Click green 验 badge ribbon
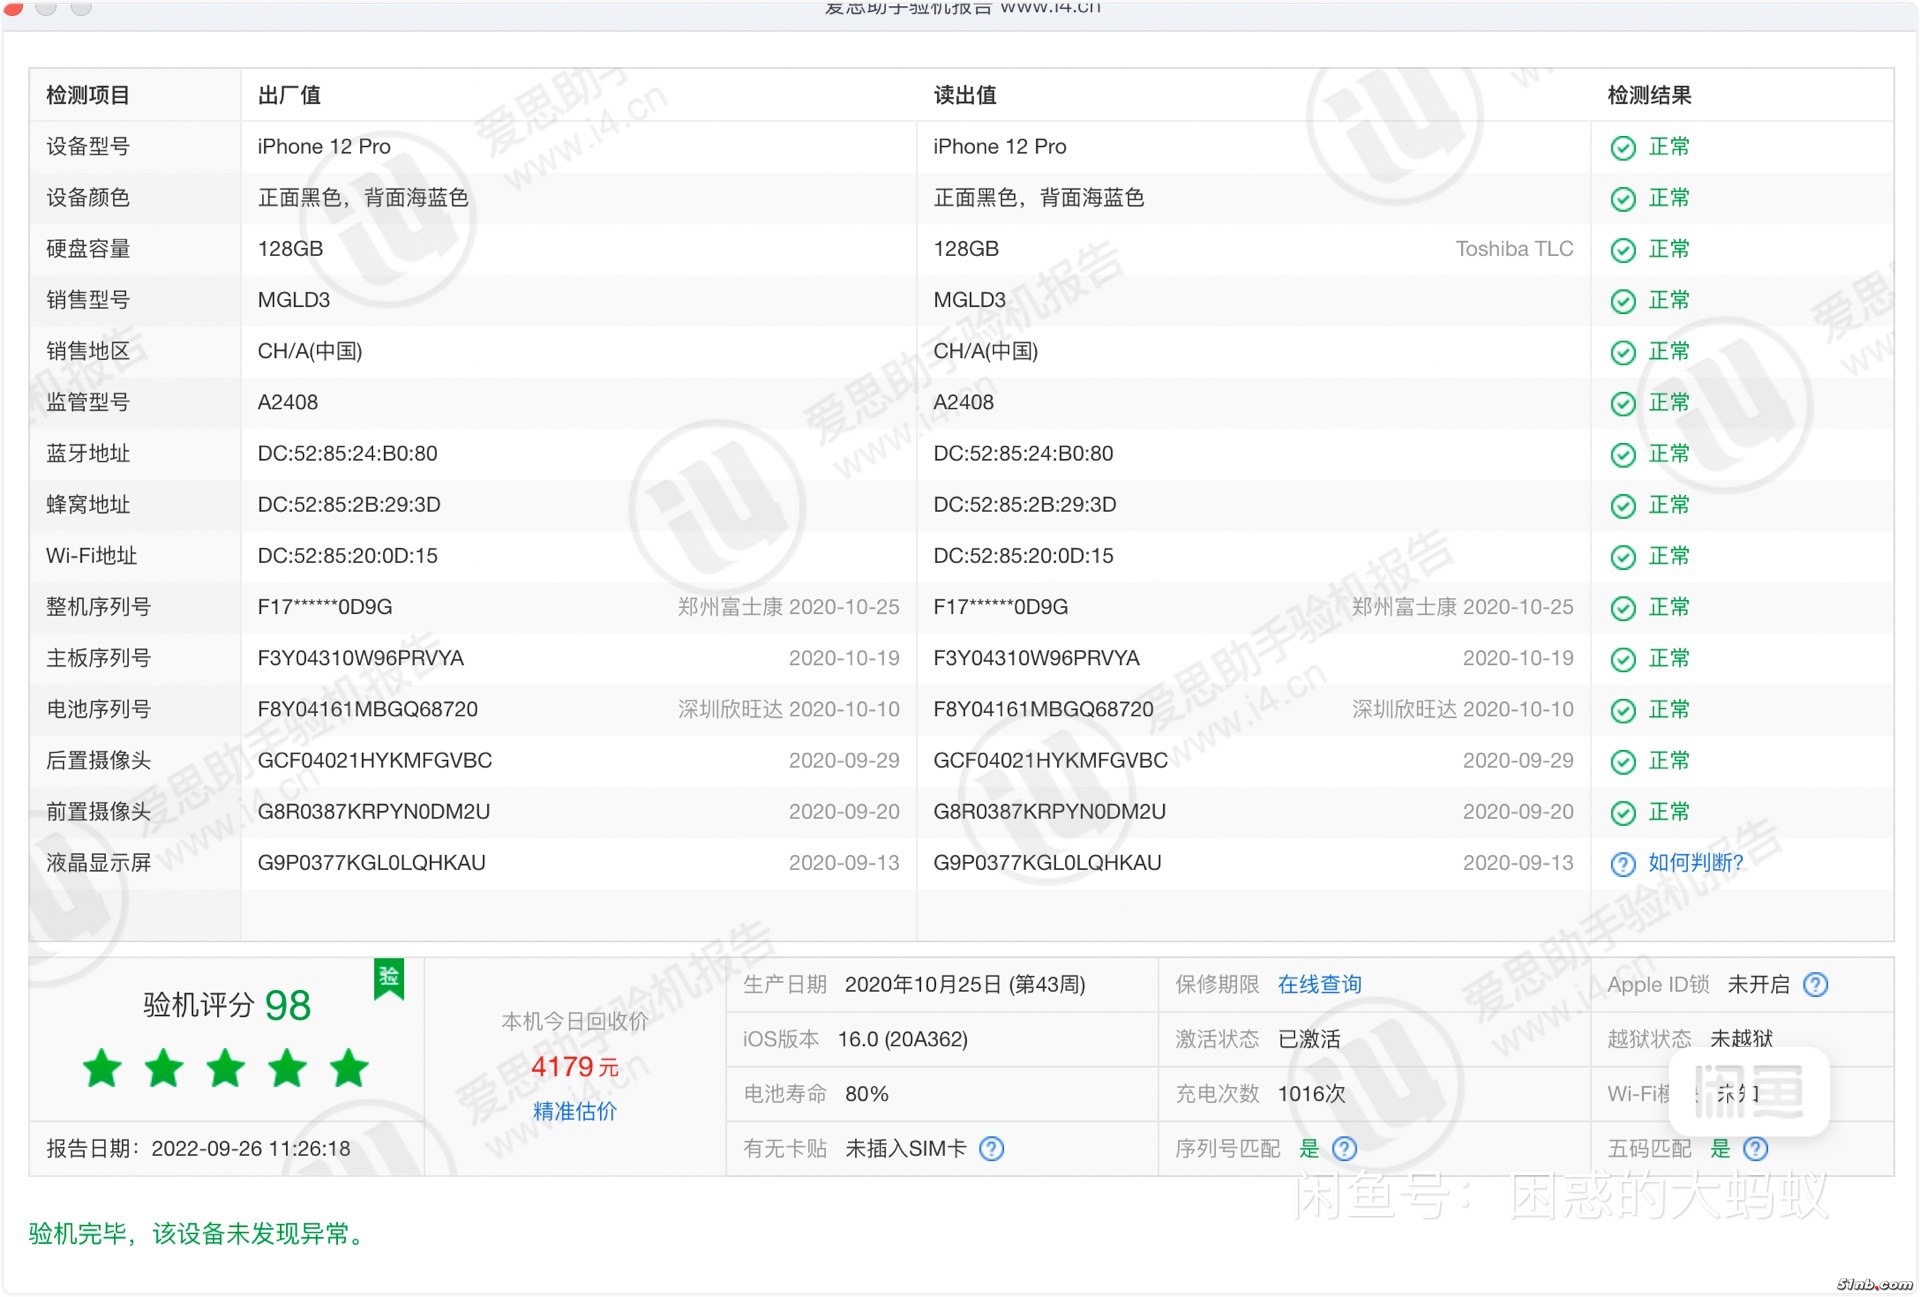Screen dimensions: 1920x1297 coord(389,978)
